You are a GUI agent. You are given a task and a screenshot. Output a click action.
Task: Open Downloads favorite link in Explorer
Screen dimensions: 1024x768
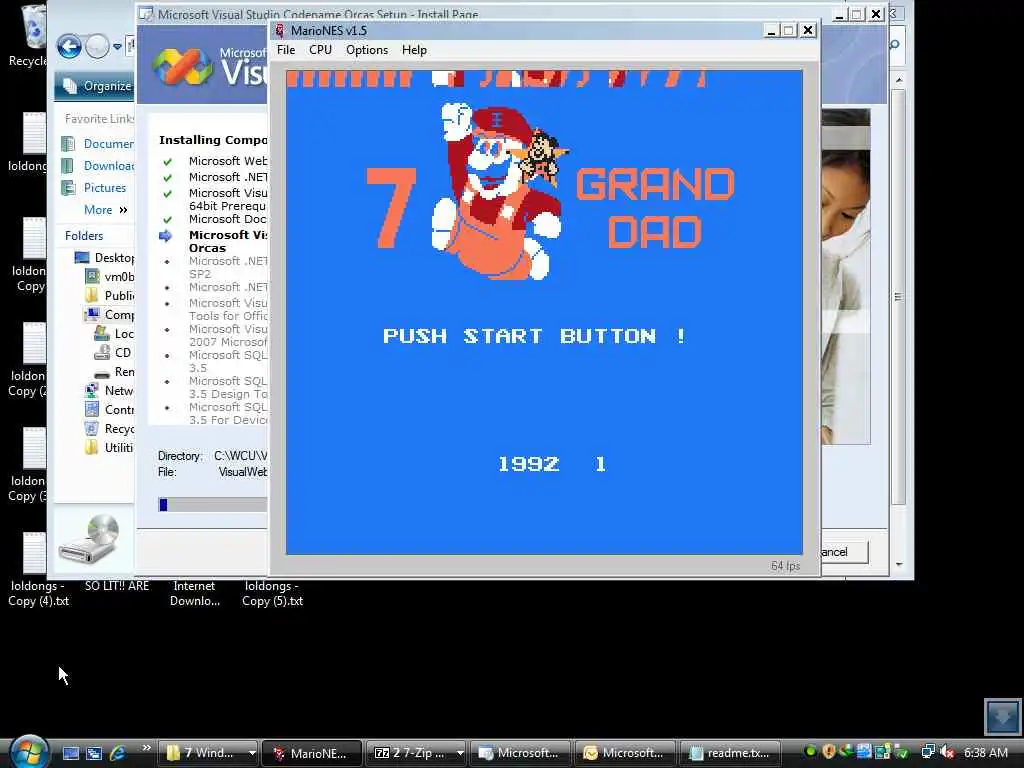[x=97, y=166]
